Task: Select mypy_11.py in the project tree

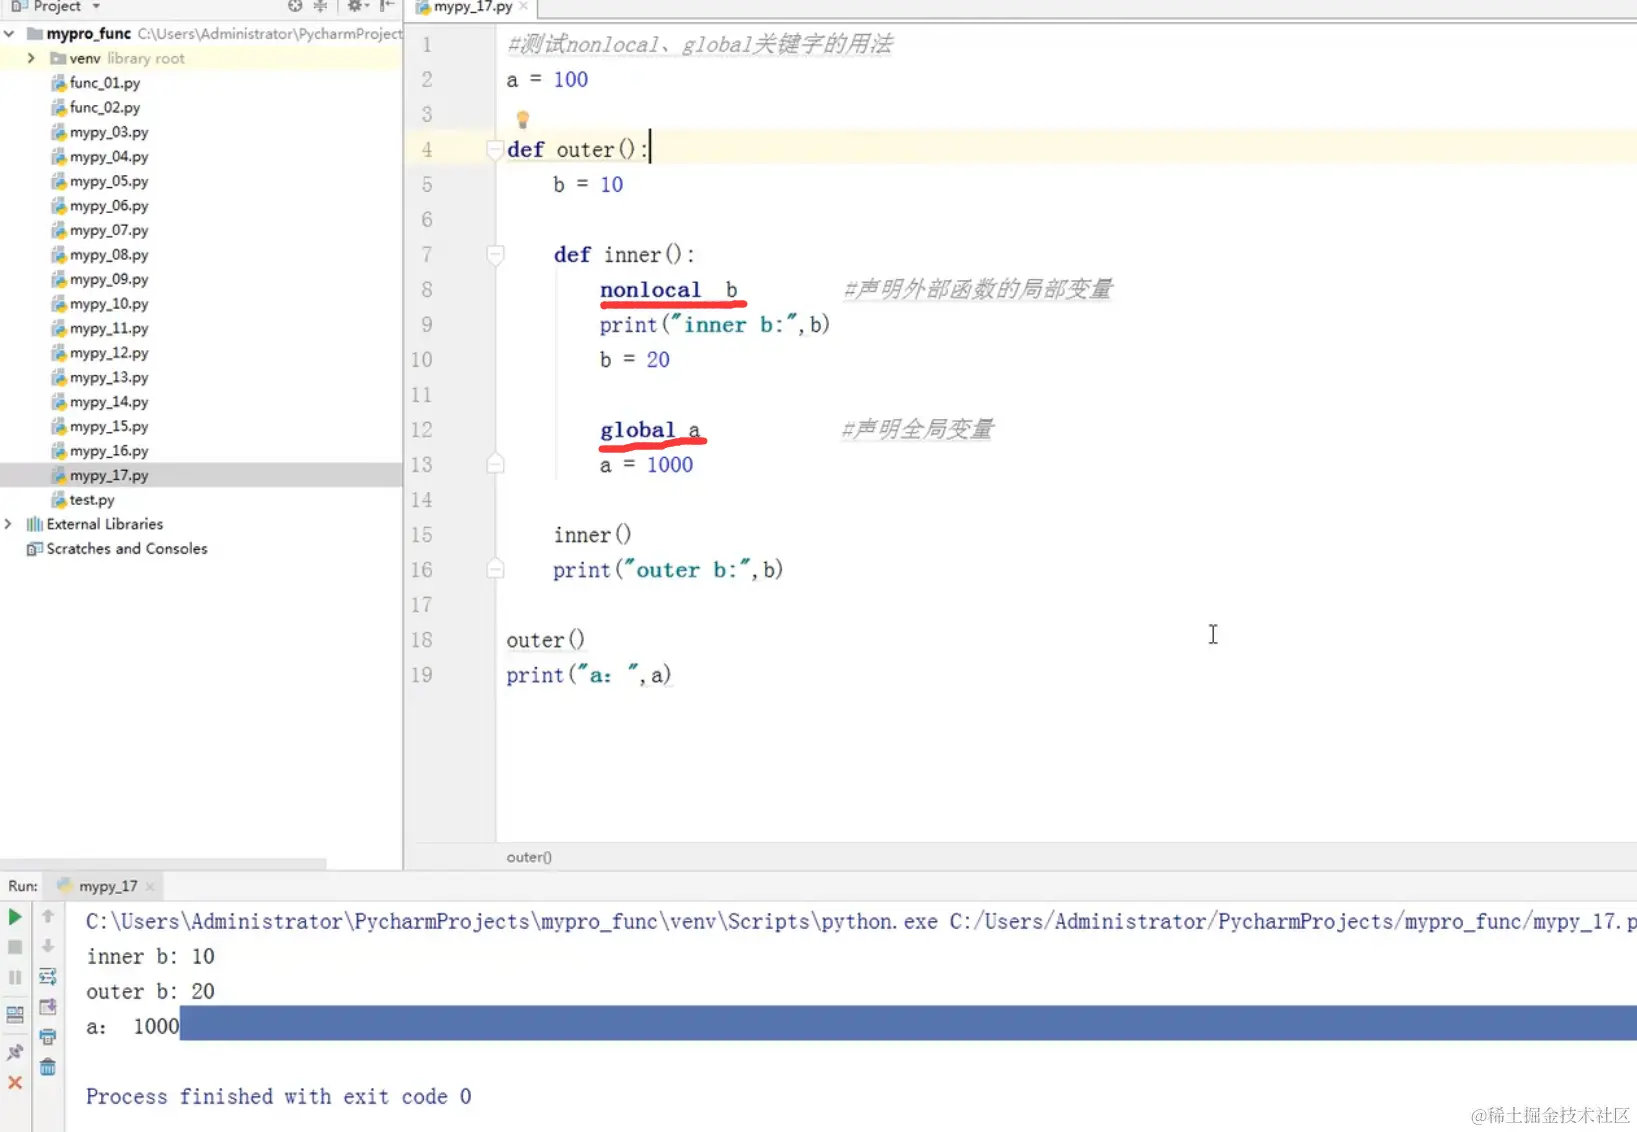Action: point(109,328)
